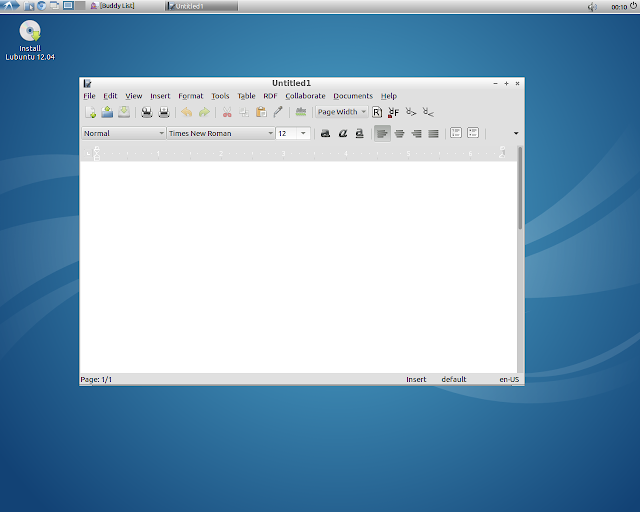Select the Install Lubuntu 12.04 desktop icon
640x512 pixels.
pyautogui.click(x=30, y=40)
